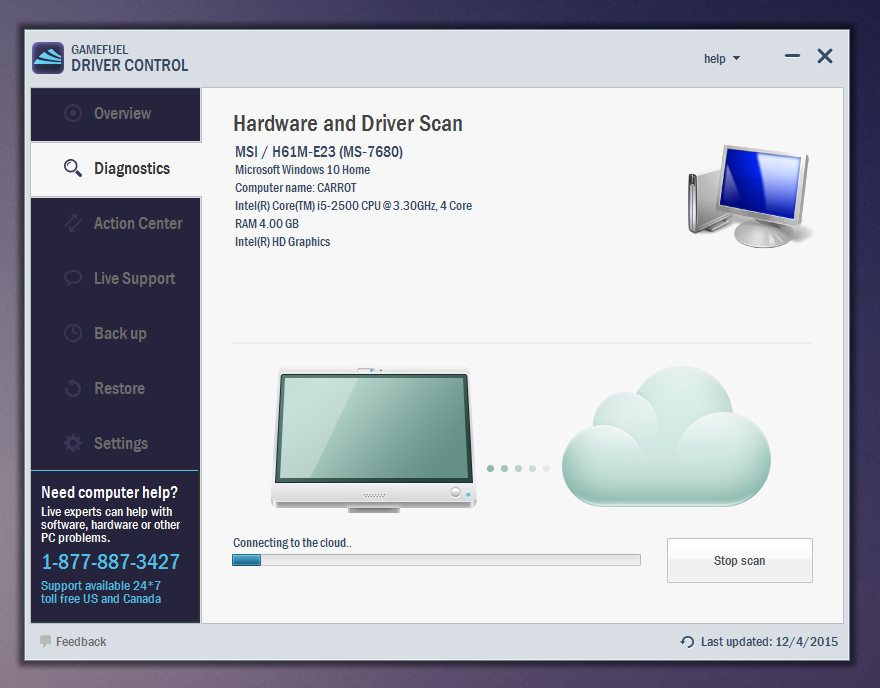Screen dimensions: 880x688
Task: Minimize the Driver Control window
Action: (792, 57)
